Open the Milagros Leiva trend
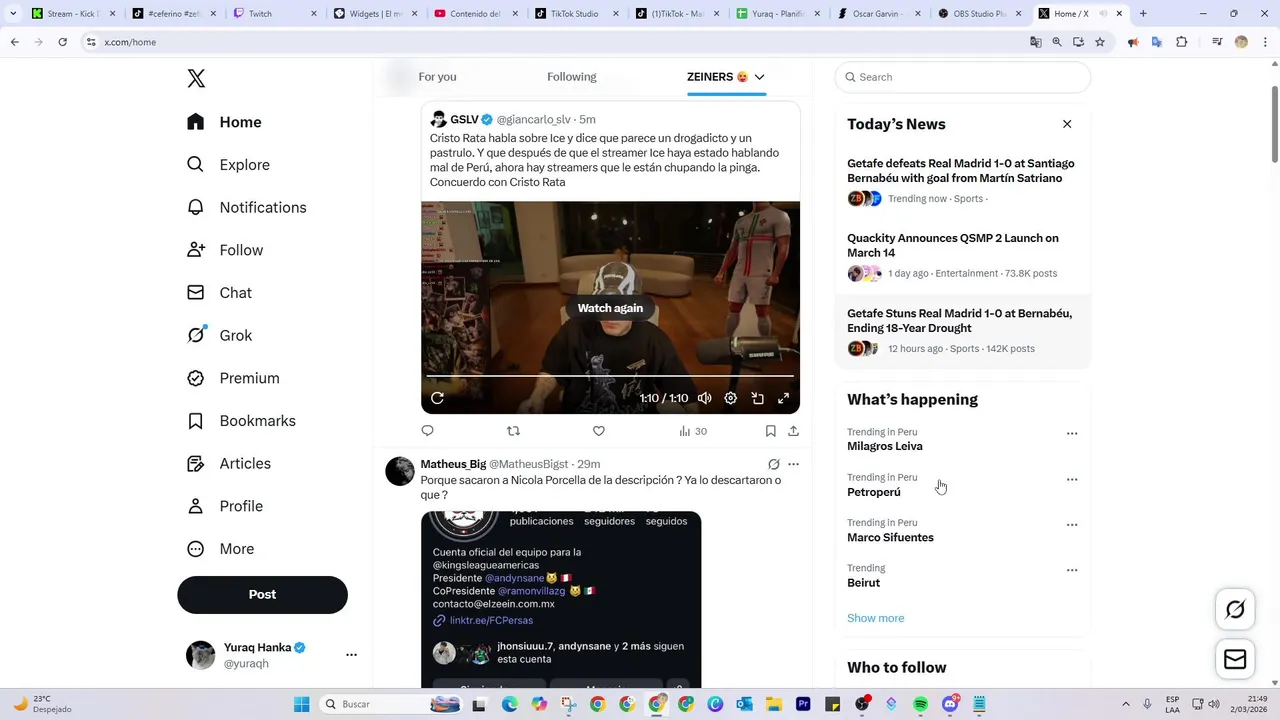Image resolution: width=1280 pixels, height=720 pixels. (884, 446)
